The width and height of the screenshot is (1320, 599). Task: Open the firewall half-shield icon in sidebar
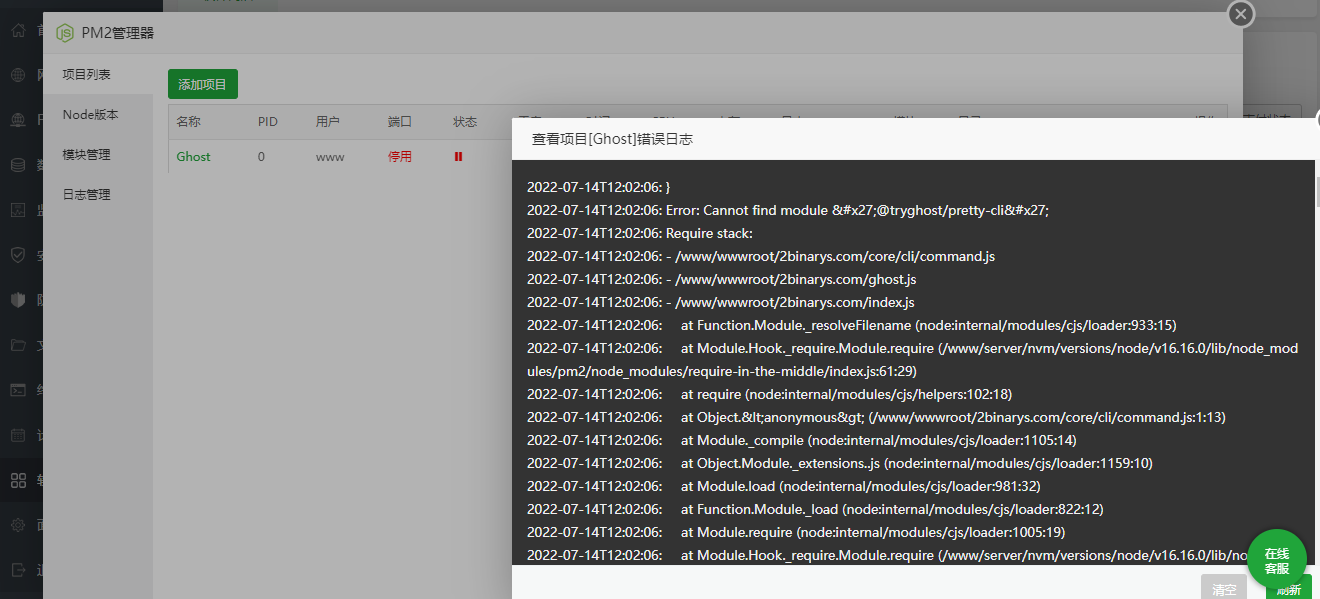[x=18, y=300]
